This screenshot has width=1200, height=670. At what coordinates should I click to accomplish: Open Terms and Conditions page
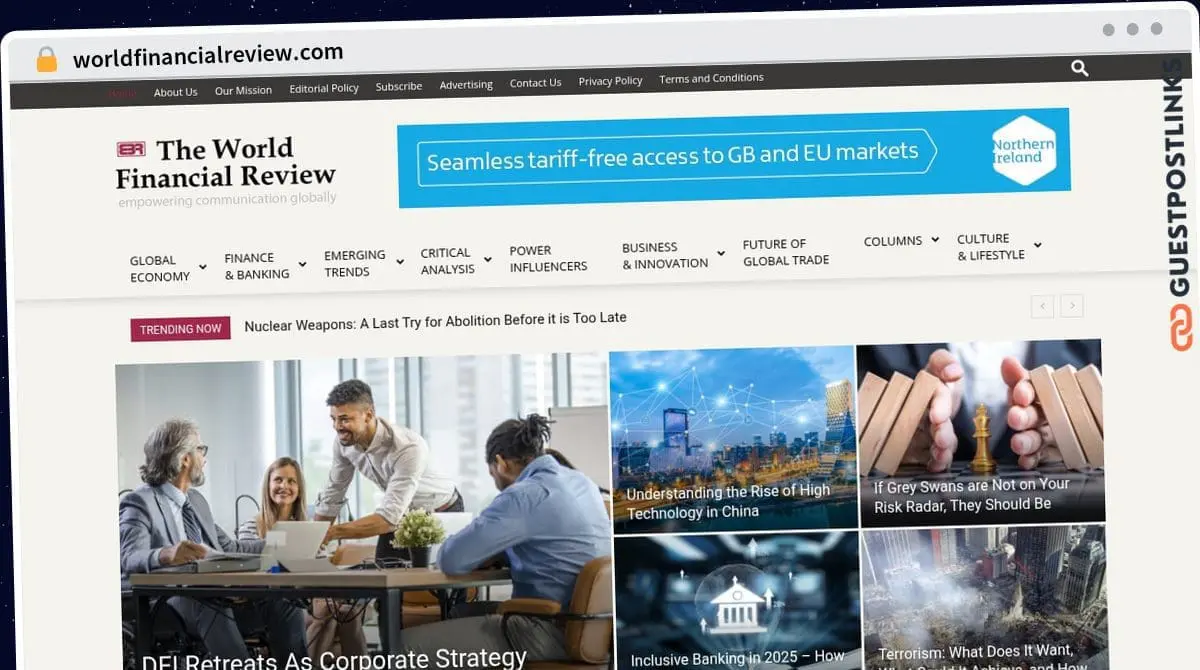pos(711,78)
